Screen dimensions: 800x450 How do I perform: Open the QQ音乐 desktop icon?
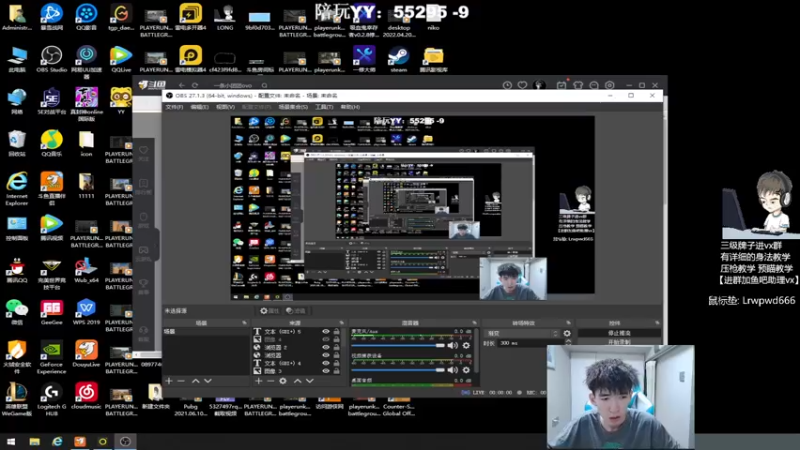pos(52,143)
